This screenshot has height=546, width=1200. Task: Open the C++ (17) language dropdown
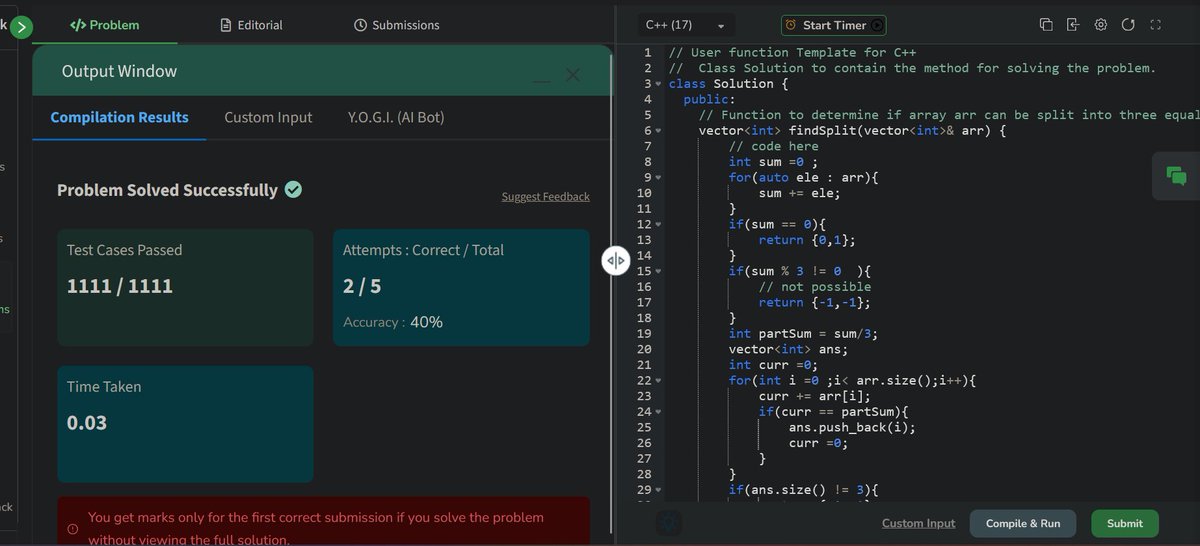(686, 25)
